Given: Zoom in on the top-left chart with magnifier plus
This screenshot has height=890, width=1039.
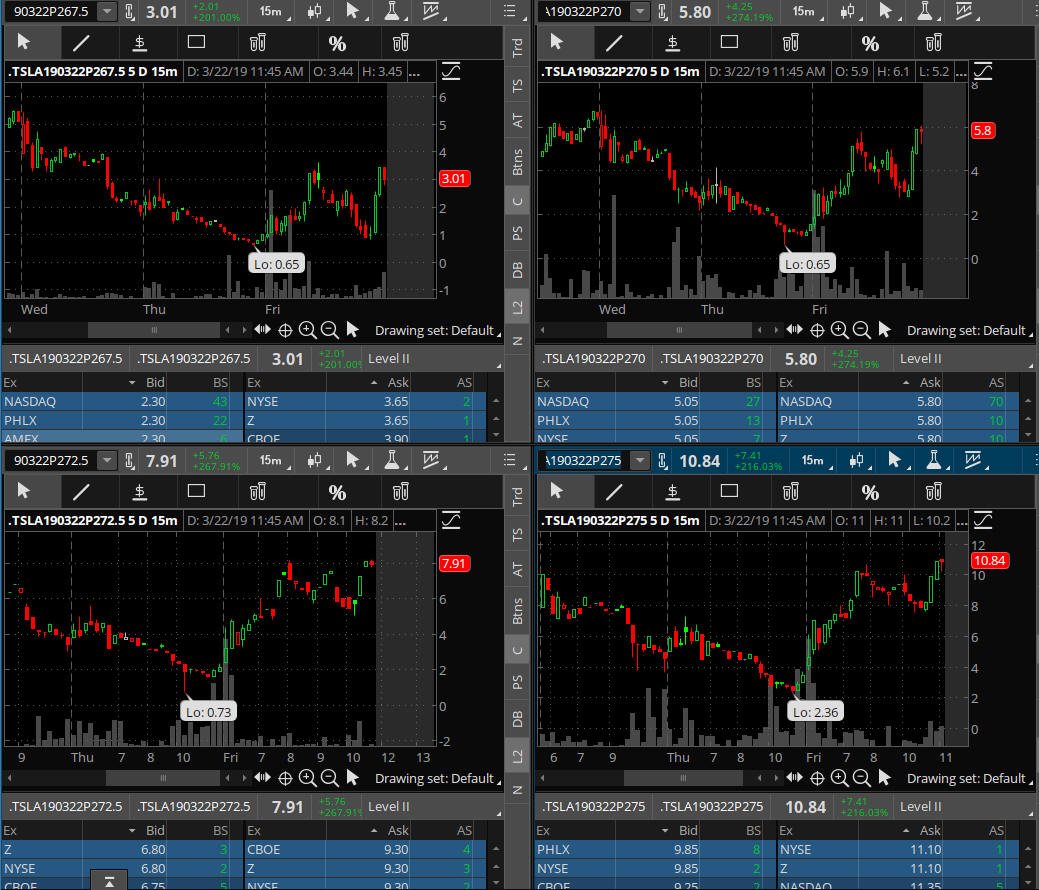Looking at the screenshot, I should (x=307, y=330).
